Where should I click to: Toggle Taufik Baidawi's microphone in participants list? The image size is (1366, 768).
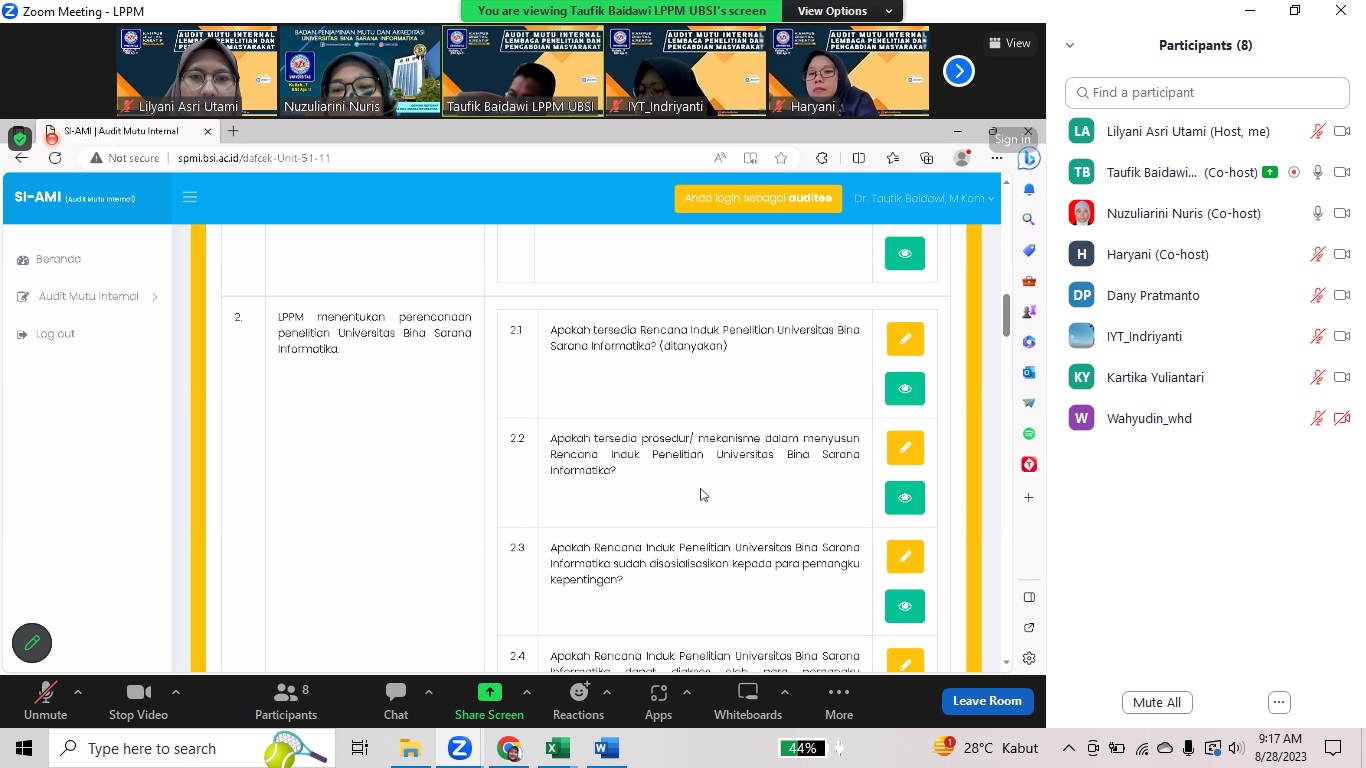click(x=1318, y=172)
